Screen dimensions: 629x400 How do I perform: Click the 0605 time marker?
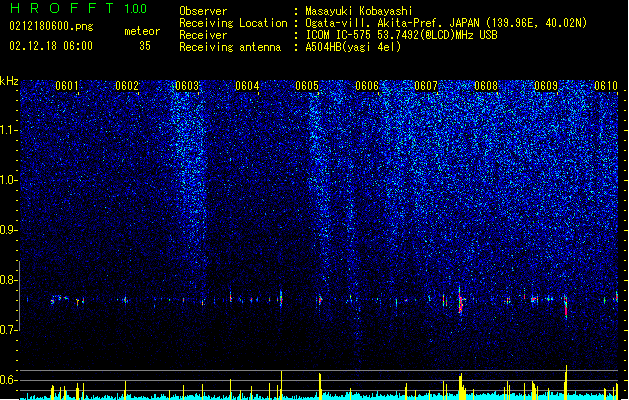tap(307, 86)
